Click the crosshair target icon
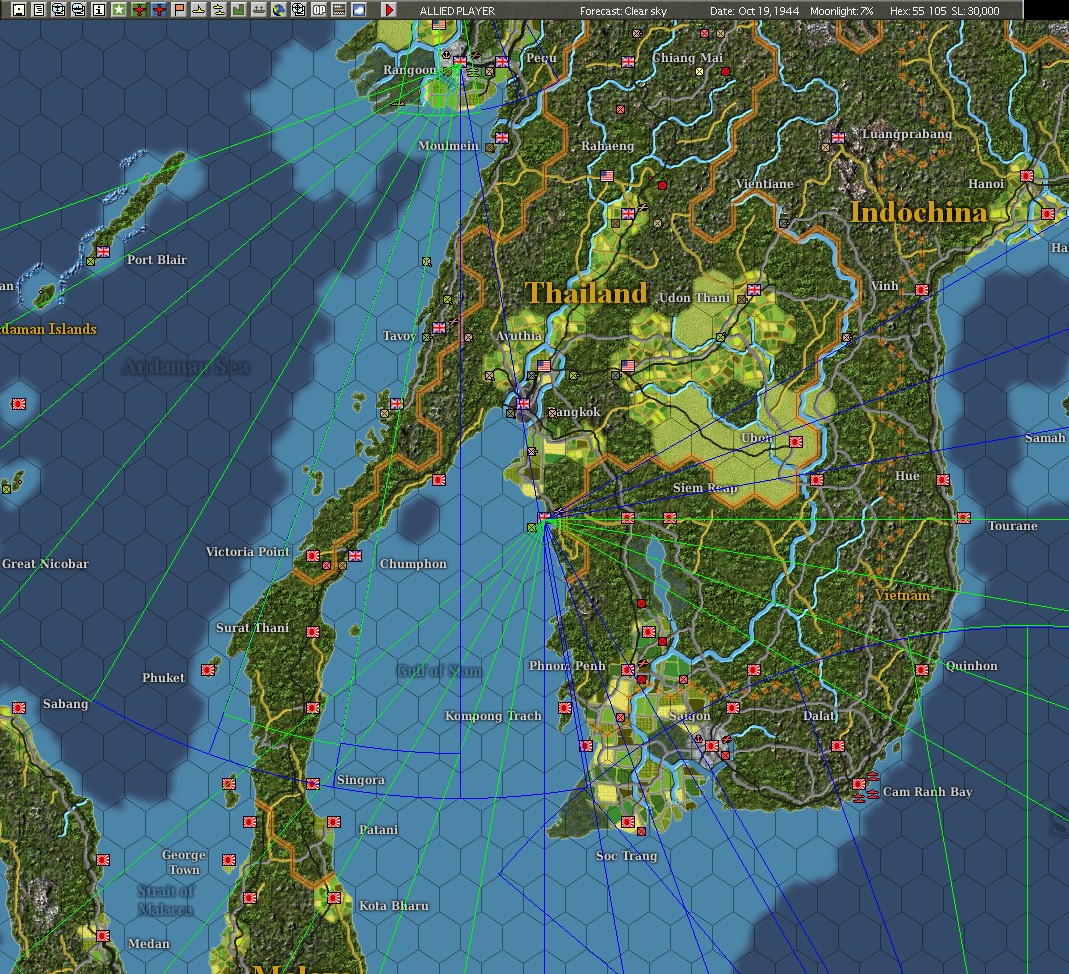 click(x=299, y=10)
